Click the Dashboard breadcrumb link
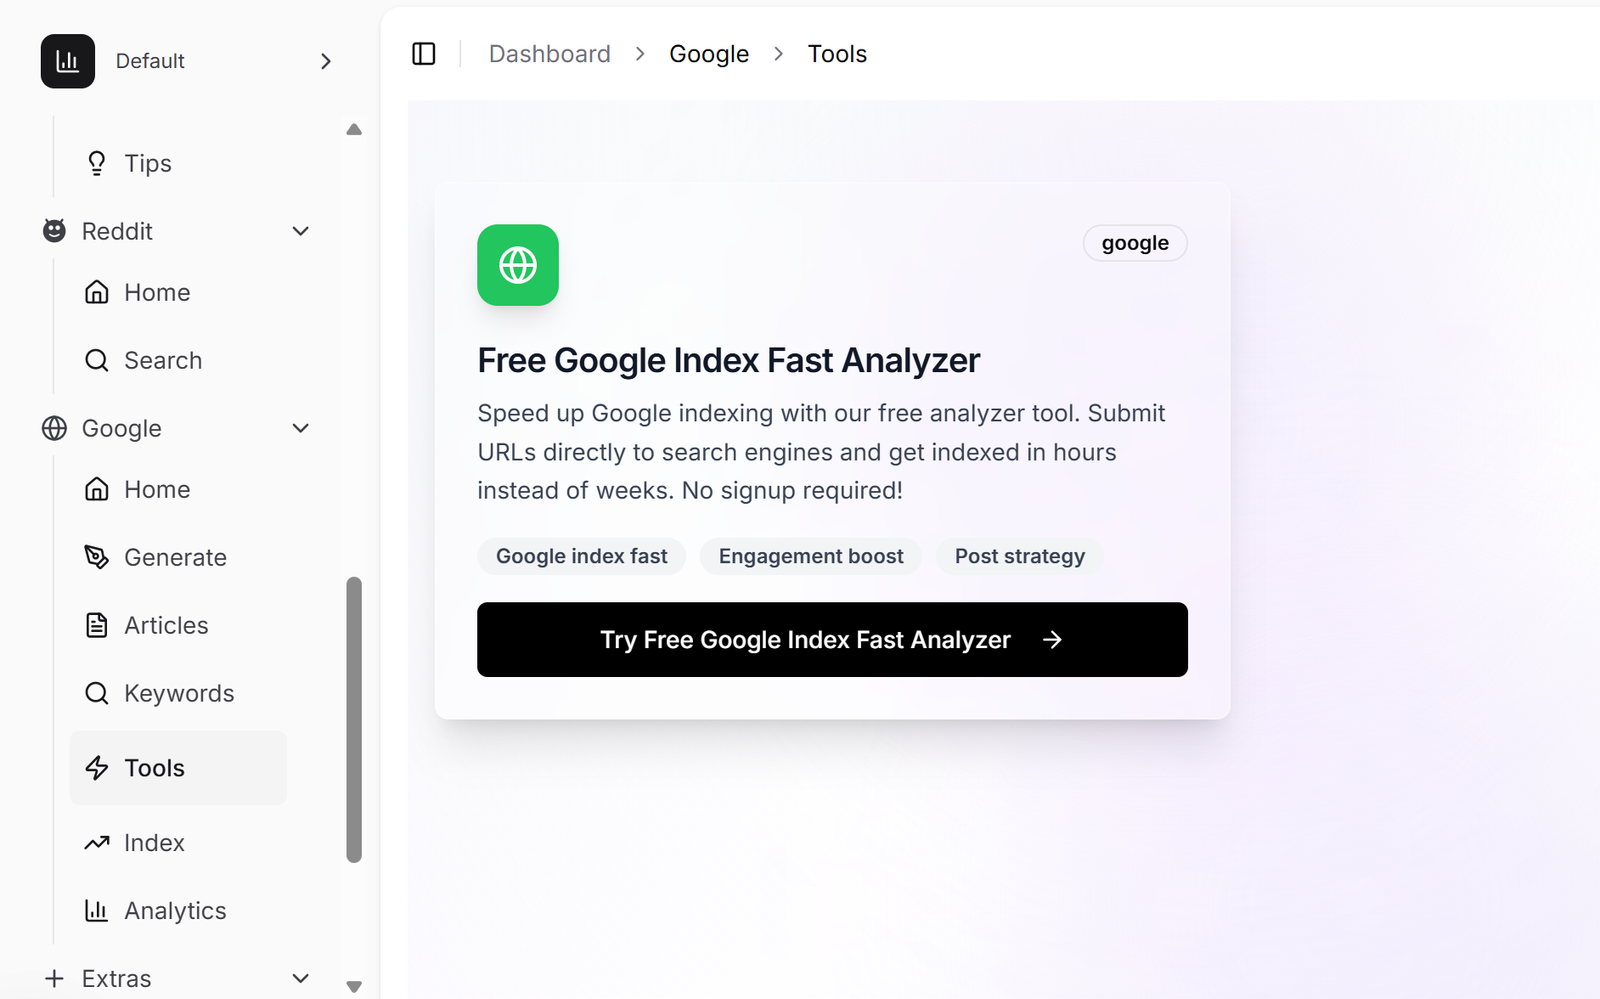The width and height of the screenshot is (1600, 999). 549,54
